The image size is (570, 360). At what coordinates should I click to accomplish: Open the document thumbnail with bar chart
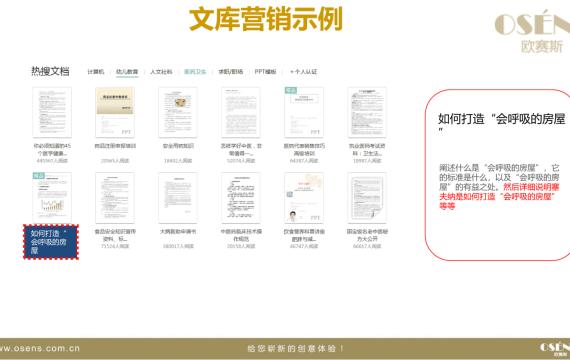tap(52, 198)
